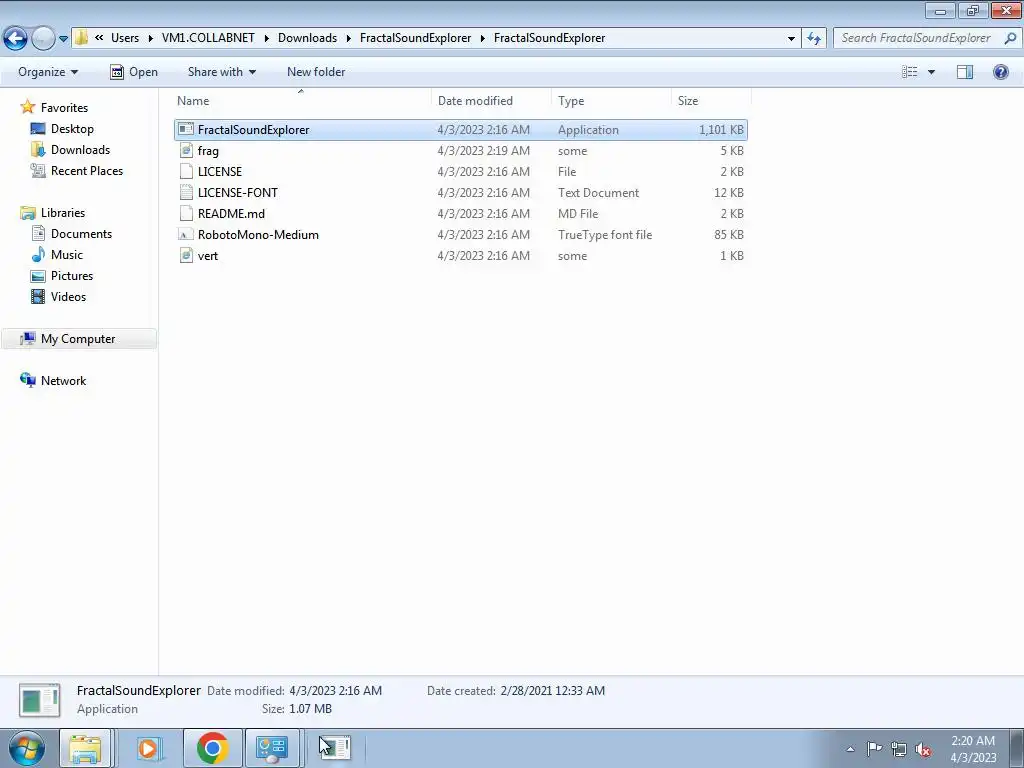
Task: Click the FractalSoundExplorer app taskbar icon
Action: (x=336, y=748)
